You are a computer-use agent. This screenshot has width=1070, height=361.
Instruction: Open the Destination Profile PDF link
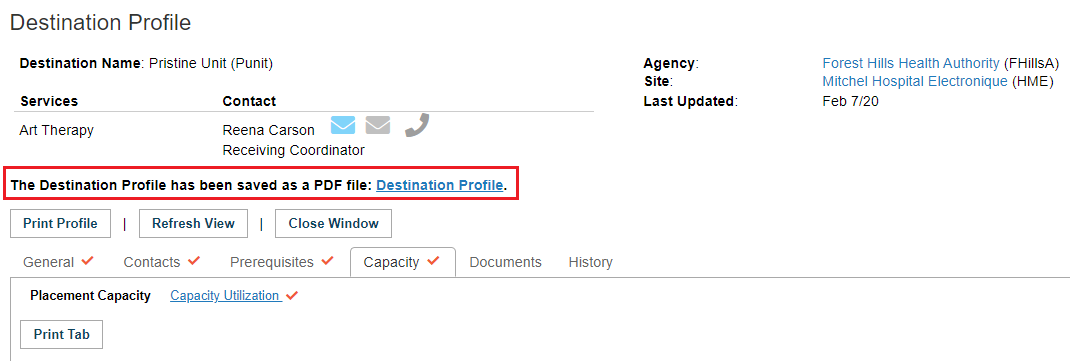pyautogui.click(x=440, y=185)
